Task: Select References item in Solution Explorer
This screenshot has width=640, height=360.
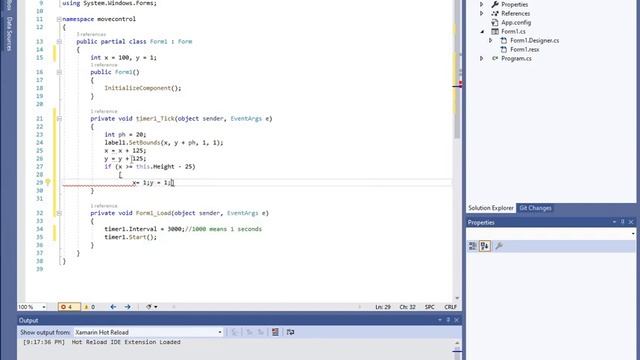Action: [516, 13]
